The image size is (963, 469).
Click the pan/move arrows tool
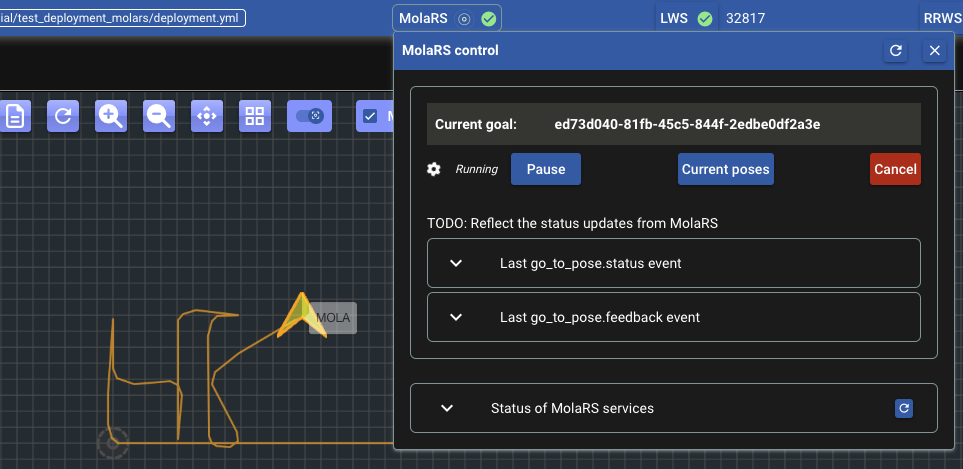click(x=206, y=116)
